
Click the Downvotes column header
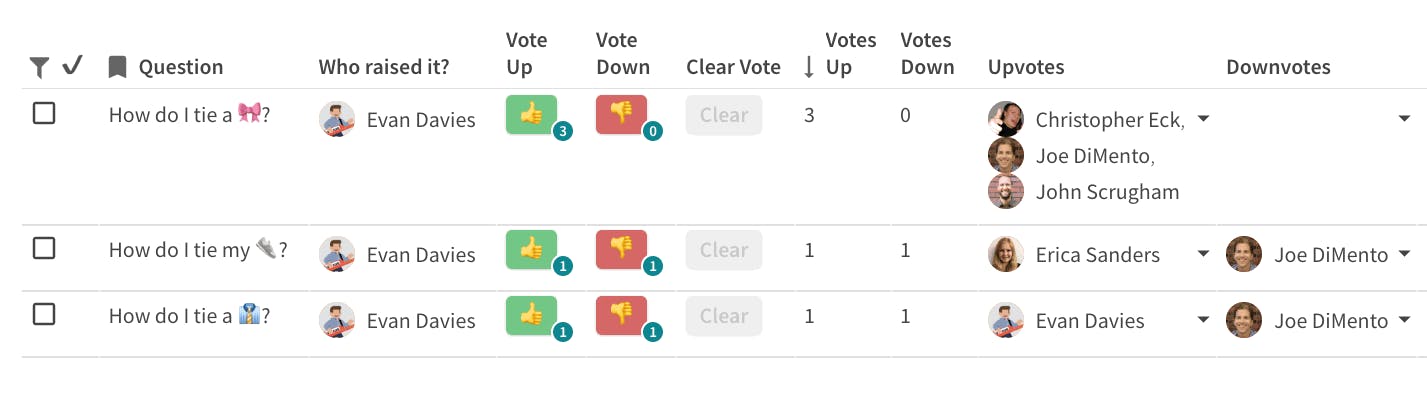click(x=1278, y=67)
